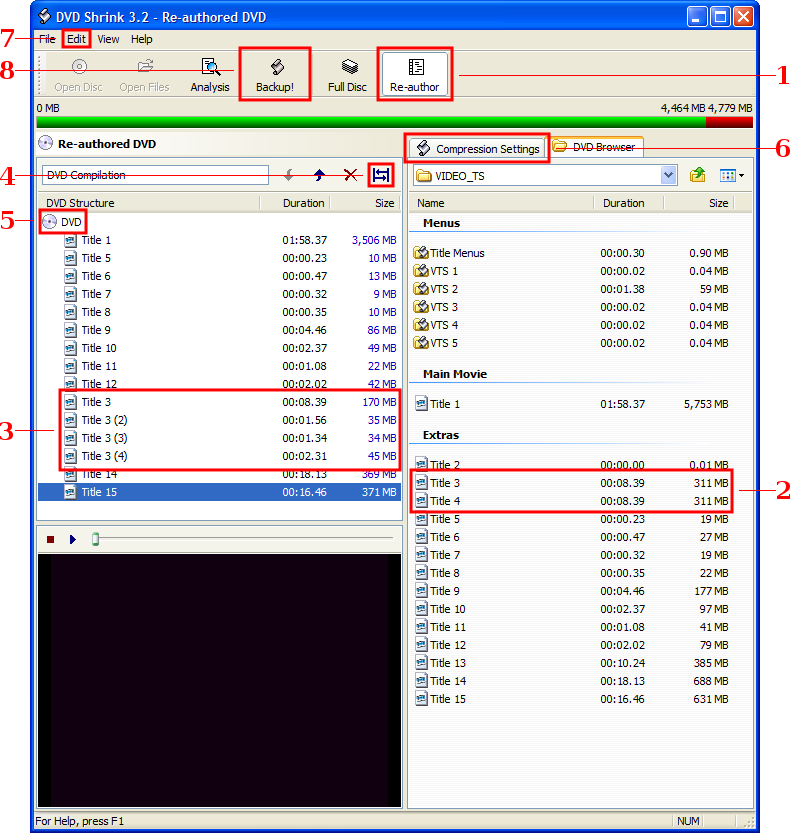Select Main Movie Title 1 in browser
The height and width of the screenshot is (833, 790).
(x=438, y=404)
